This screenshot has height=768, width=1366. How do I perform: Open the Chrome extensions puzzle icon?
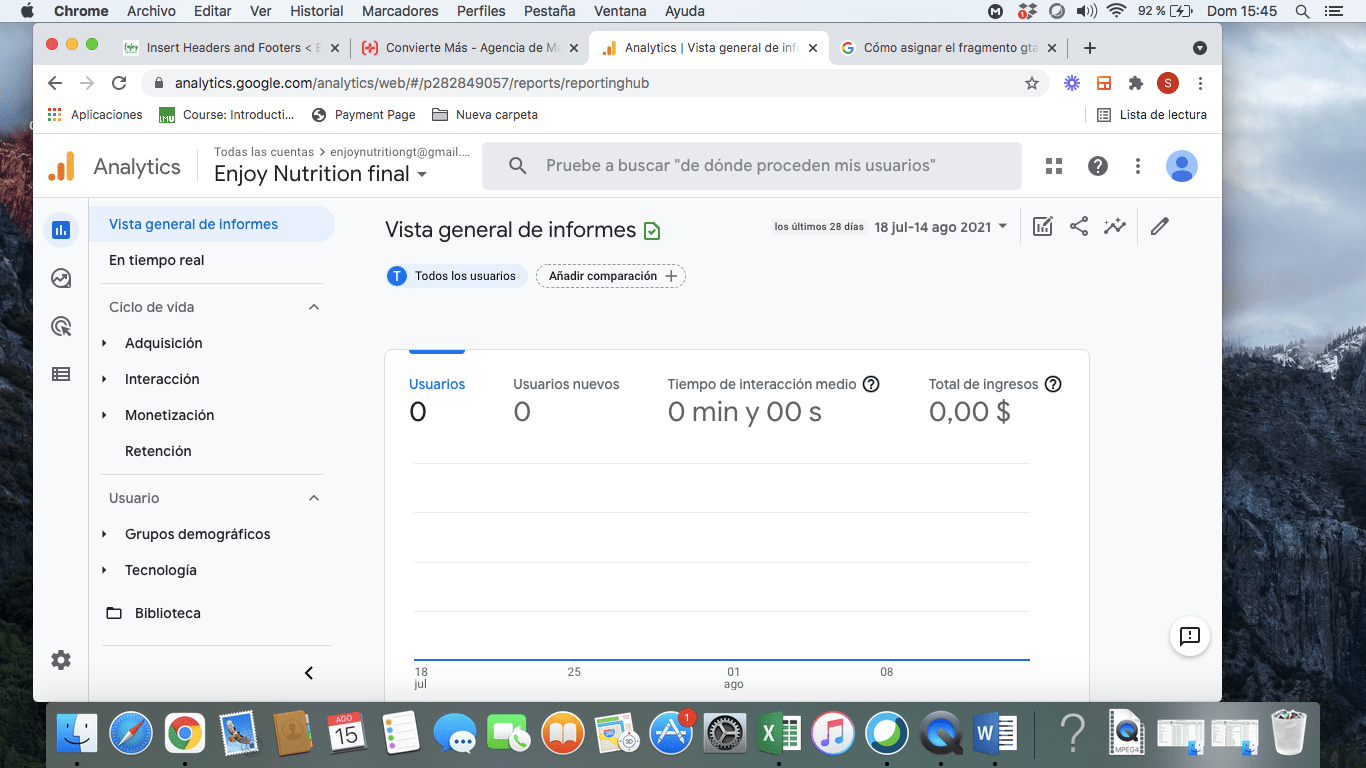click(1136, 83)
